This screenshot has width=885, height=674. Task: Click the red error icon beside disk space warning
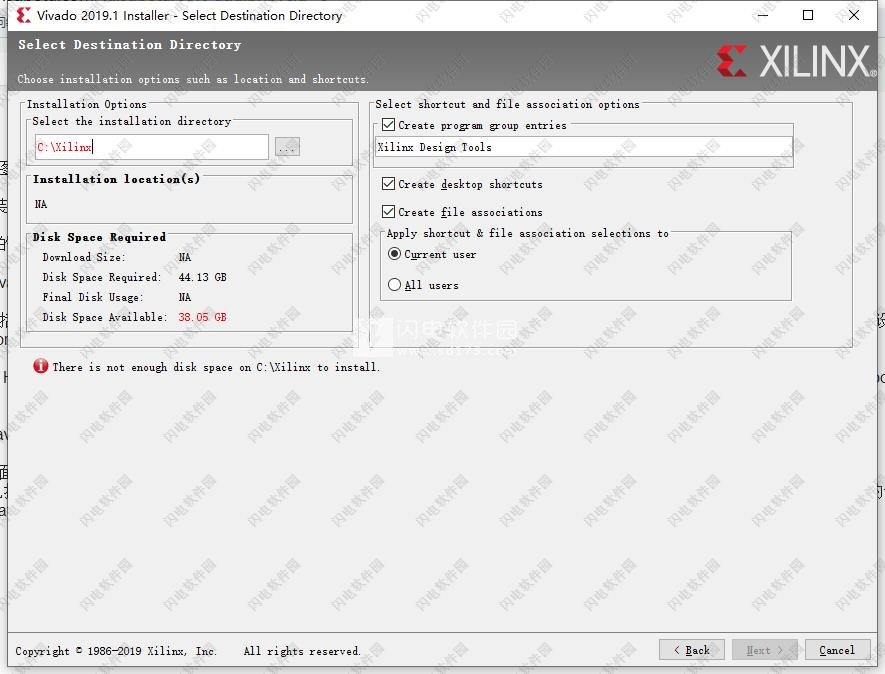coord(41,366)
